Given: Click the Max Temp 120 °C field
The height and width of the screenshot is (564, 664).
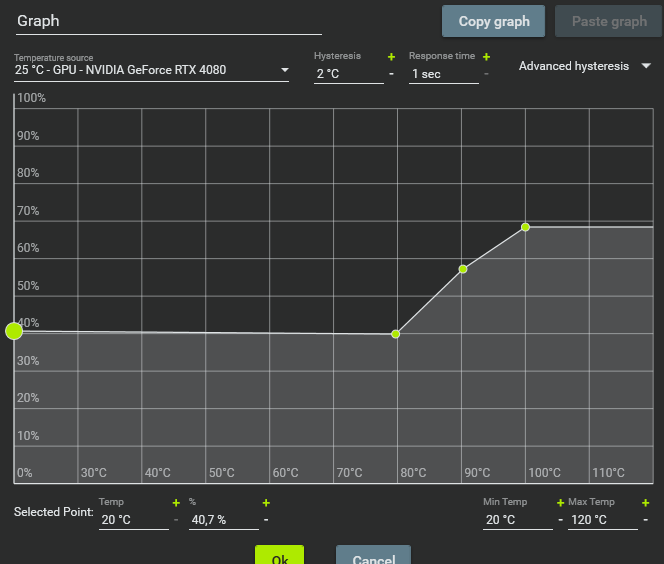Looking at the screenshot, I should [x=601, y=520].
